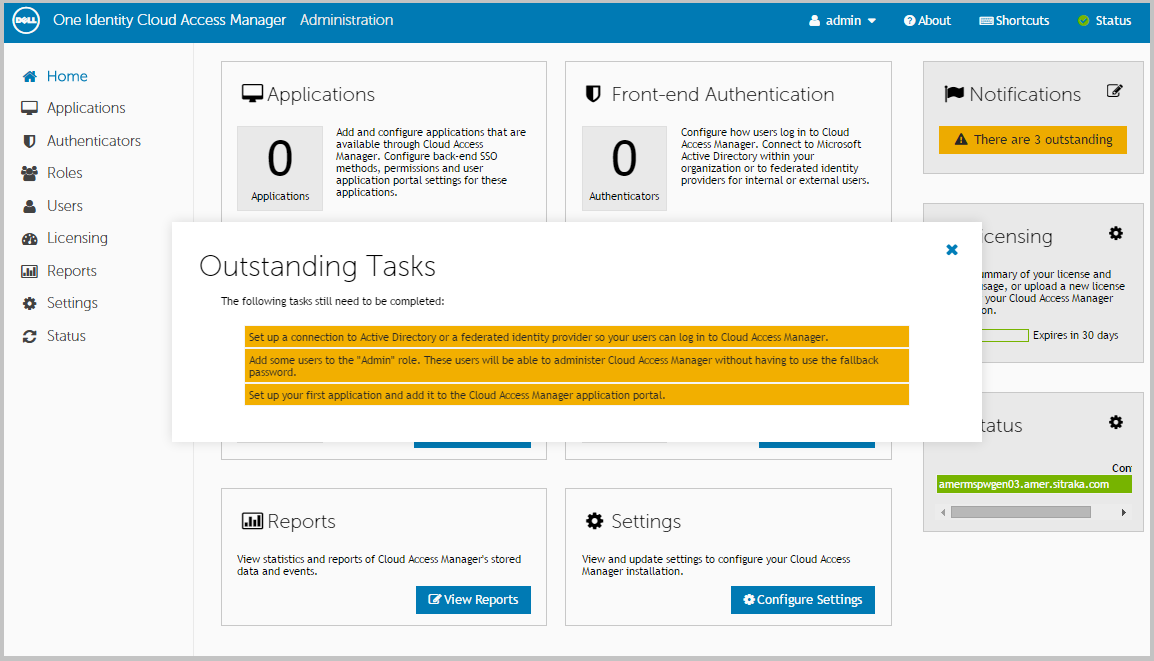The height and width of the screenshot is (661, 1154).
Task: Click the Configure Settings button
Action: (x=803, y=600)
